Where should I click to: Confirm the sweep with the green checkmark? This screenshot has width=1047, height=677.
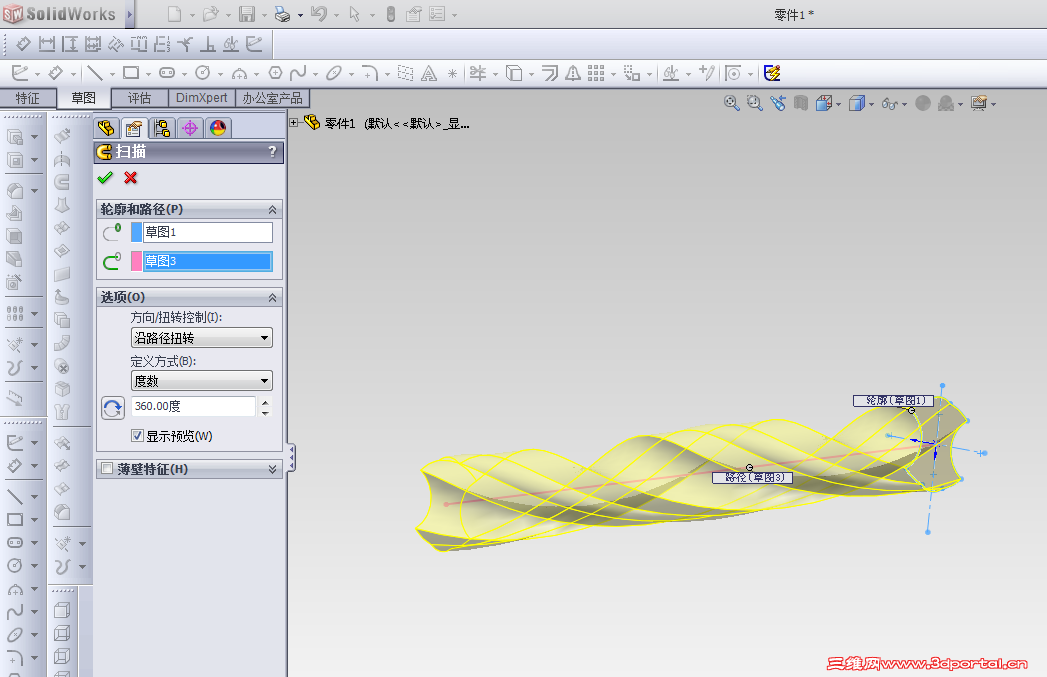pyautogui.click(x=105, y=178)
